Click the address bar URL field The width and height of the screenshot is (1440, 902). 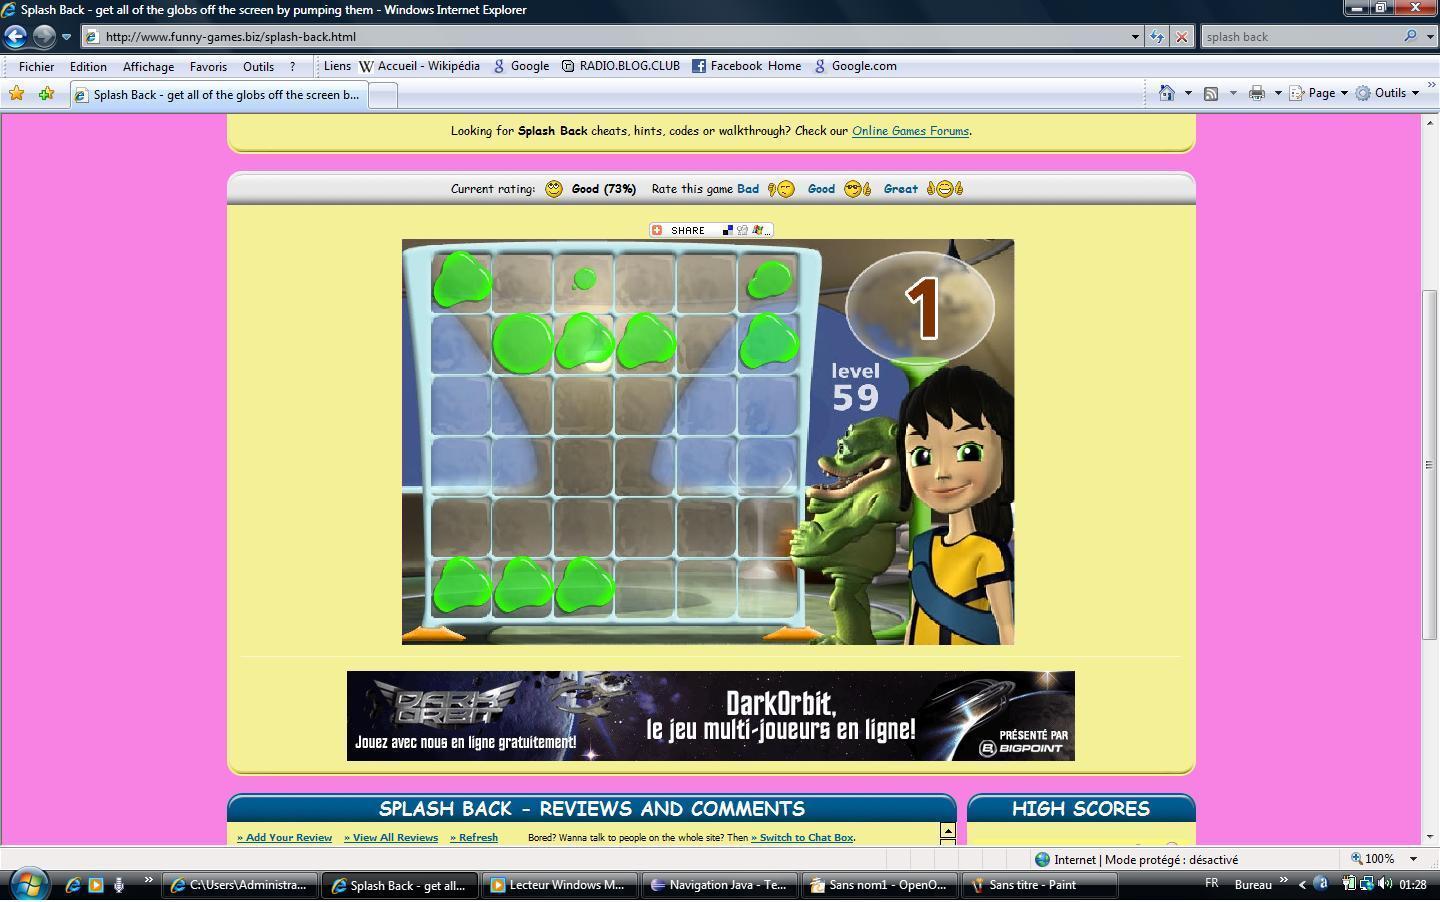click(605, 37)
